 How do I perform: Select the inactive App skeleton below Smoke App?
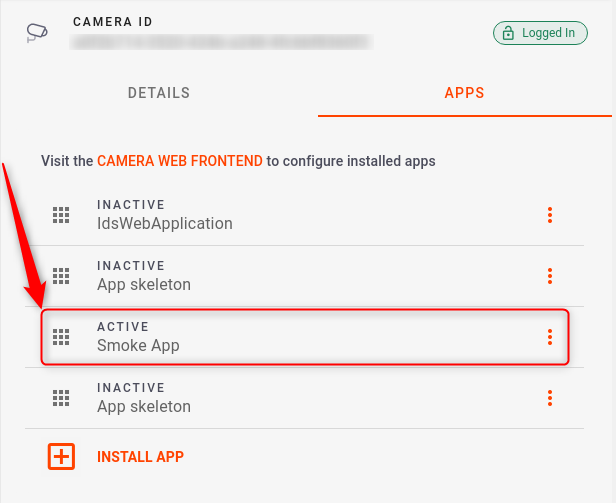304,398
